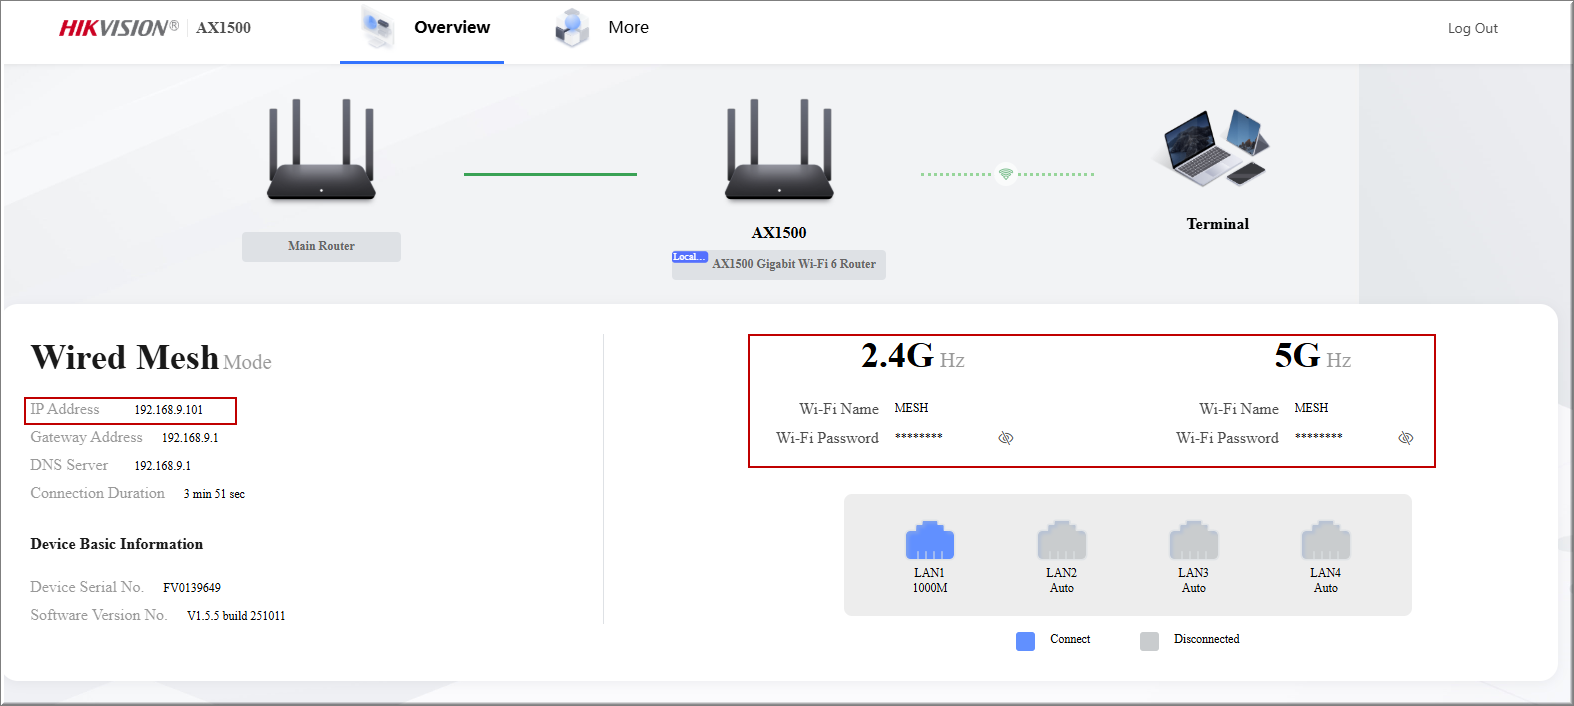Screen dimensions: 1574x706
Task: Reveal the 5GHz Wi-Fi password
Action: pyautogui.click(x=1405, y=438)
